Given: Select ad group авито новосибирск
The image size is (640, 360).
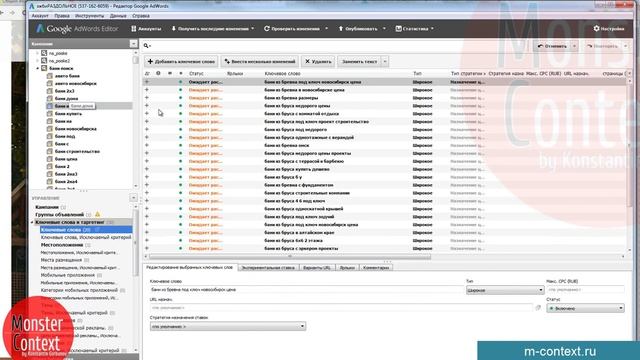Looking at the screenshot, I should click(x=76, y=83).
